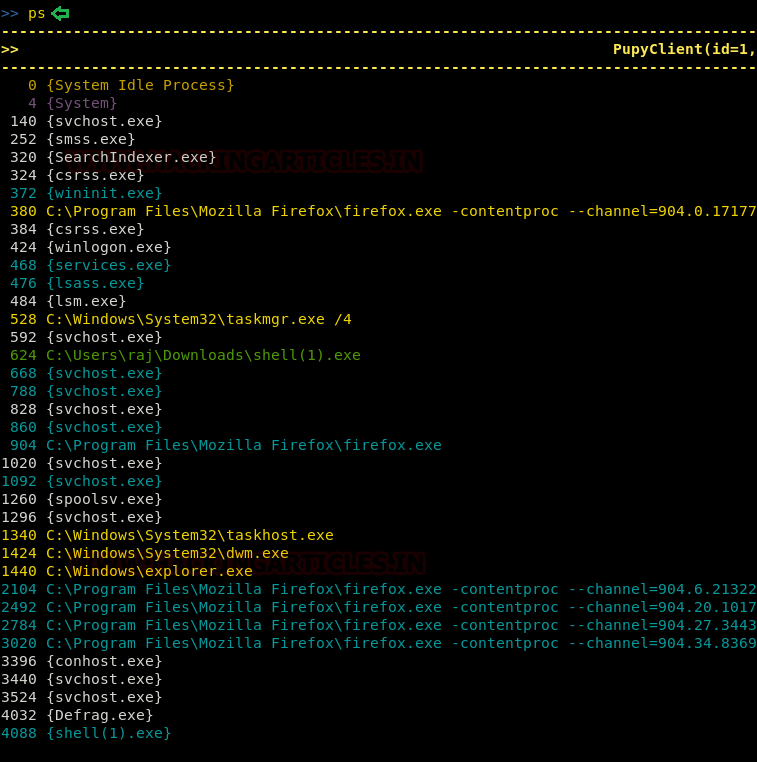Click the lsass.exe process entry
The width and height of the screenshot is (757, 762).
tap(95, 283)
